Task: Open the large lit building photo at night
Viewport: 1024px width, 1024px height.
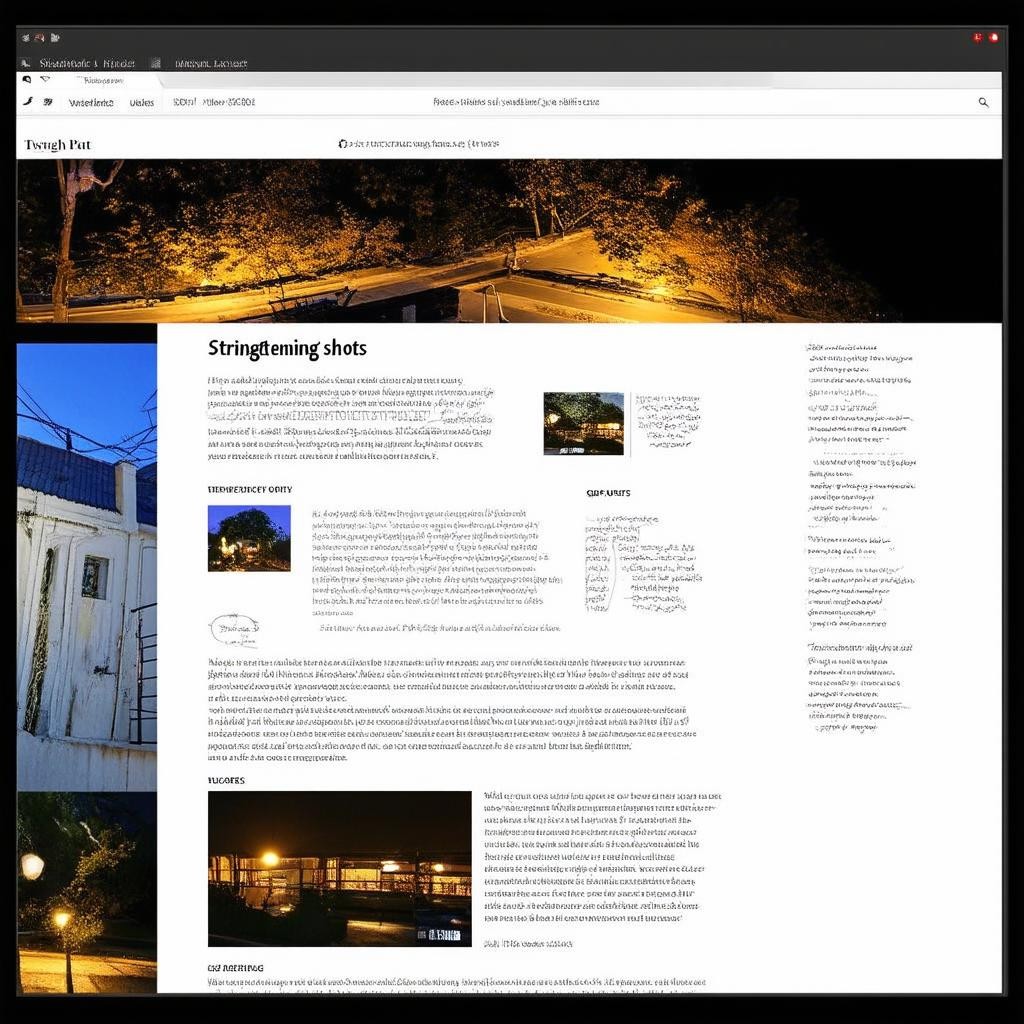Action: pos(339,868)
